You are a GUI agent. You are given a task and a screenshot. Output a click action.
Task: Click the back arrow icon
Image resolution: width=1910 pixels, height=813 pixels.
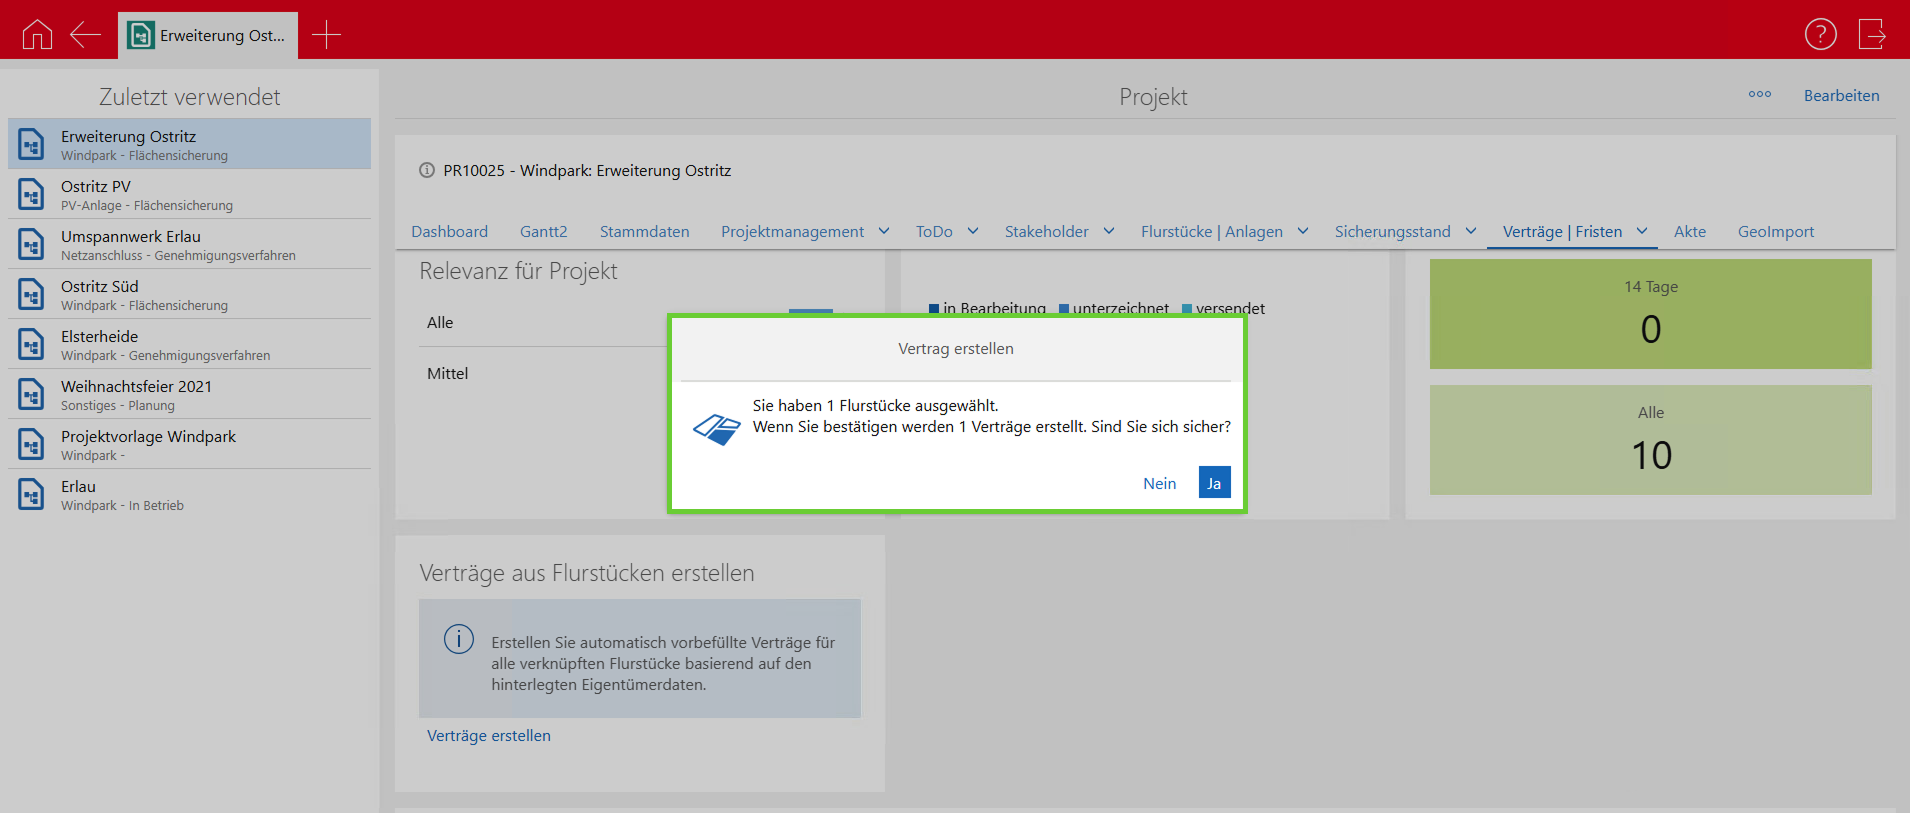point(85,35)
